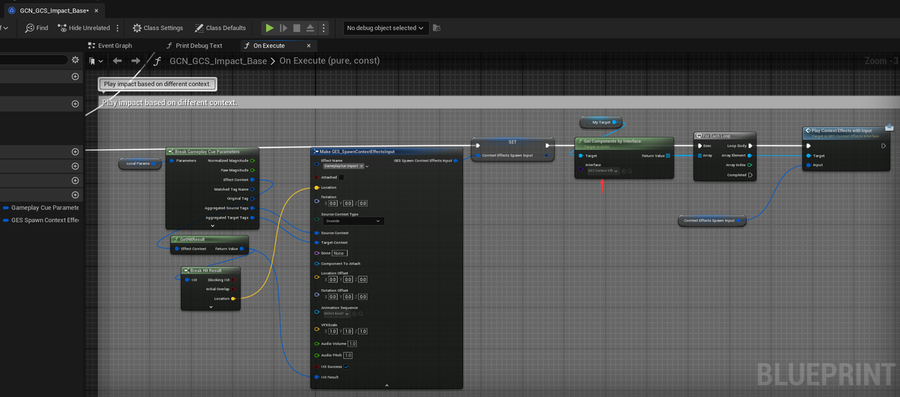Viewport: 900px width, 397px height.
Task: Browse to Interface class magnifier icon
Action: tap(630, 171)
